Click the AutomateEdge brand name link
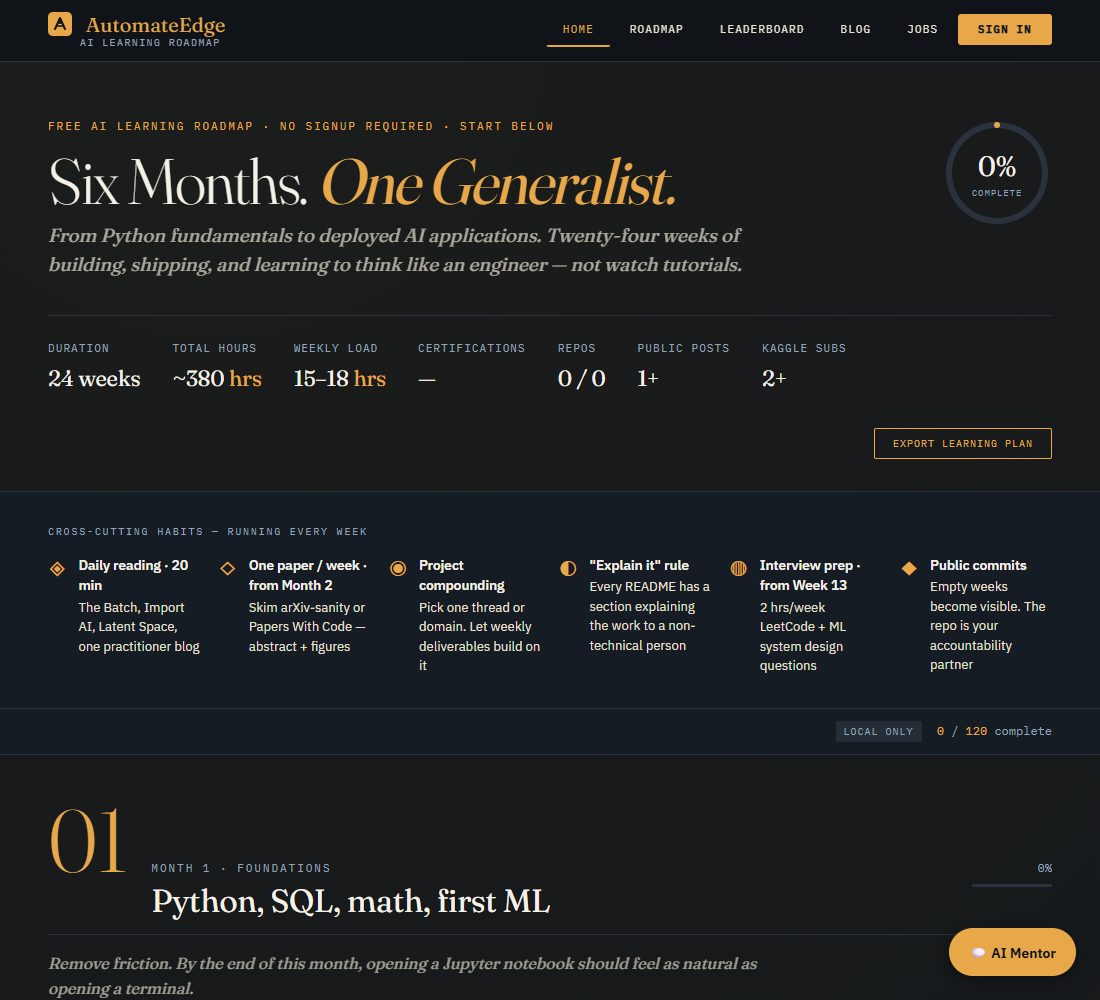The width and height of the screenshot is (1100, 1000). click(155, 25)
